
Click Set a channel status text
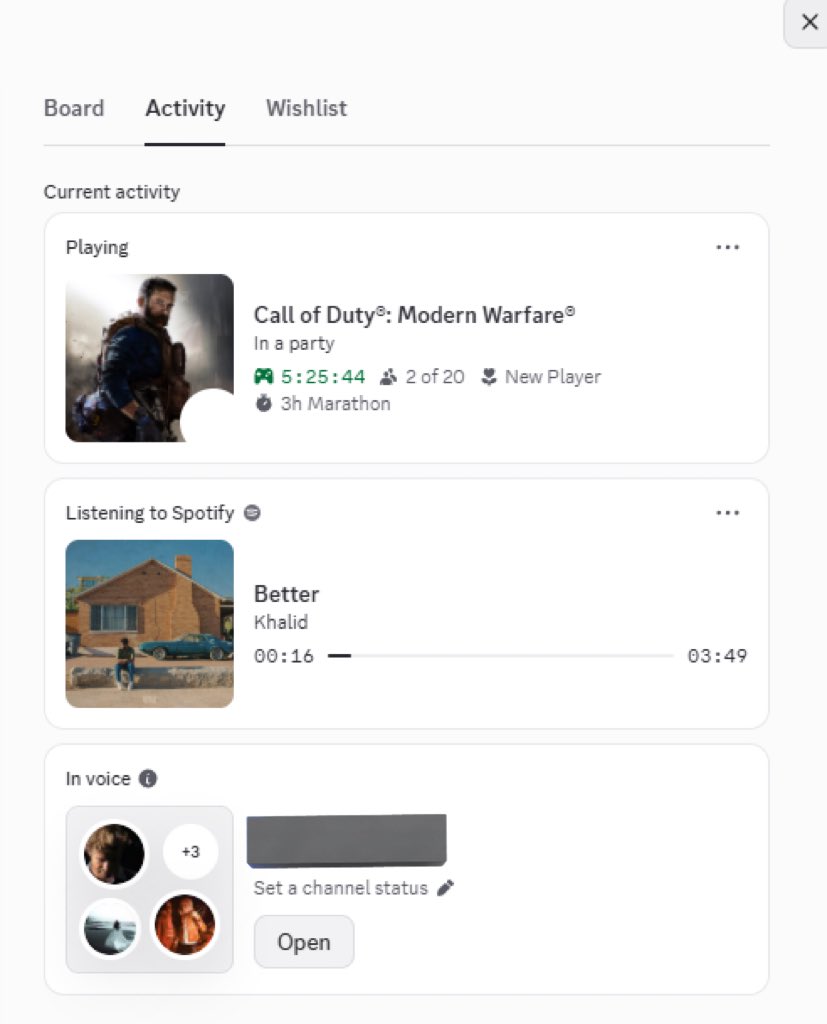point(340,888)
